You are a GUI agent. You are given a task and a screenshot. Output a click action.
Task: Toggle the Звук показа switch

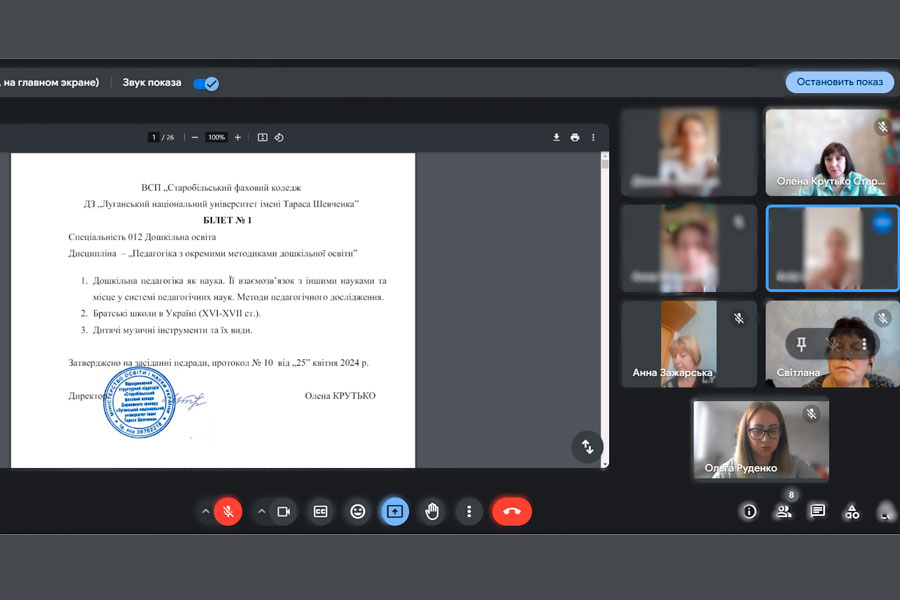(x=205, y=84)
